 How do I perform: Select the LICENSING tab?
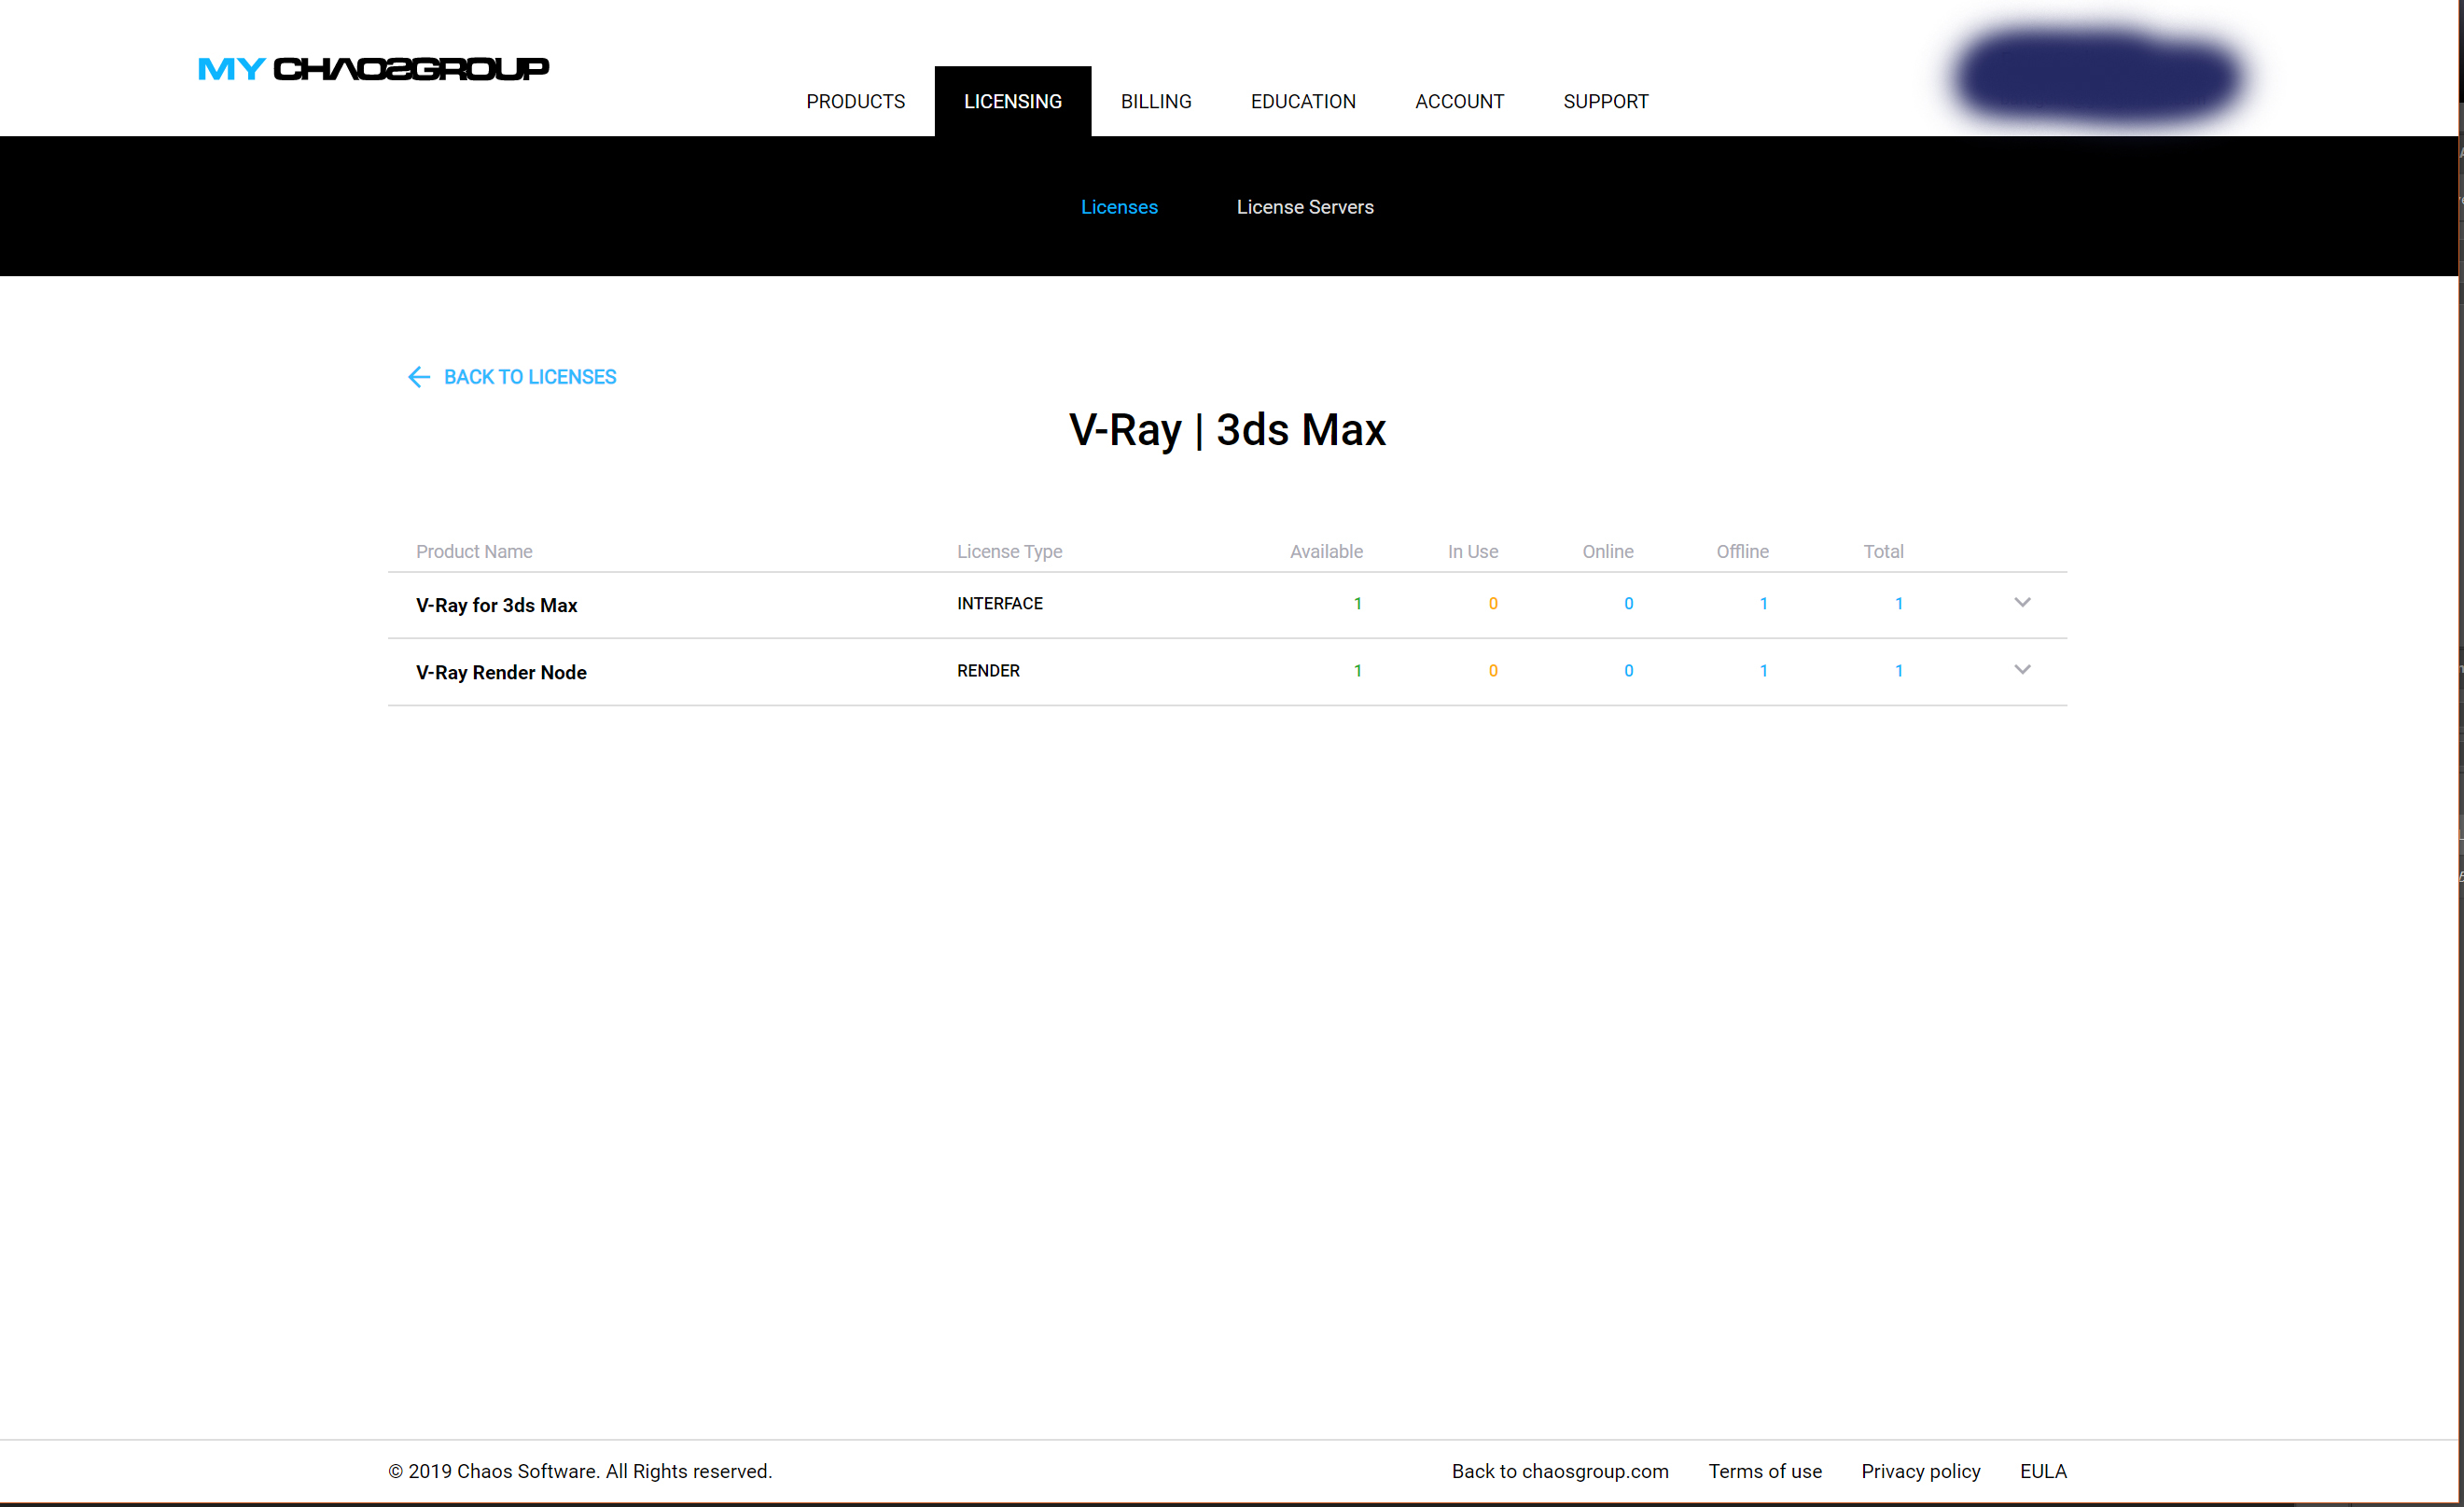[1012, 101]
